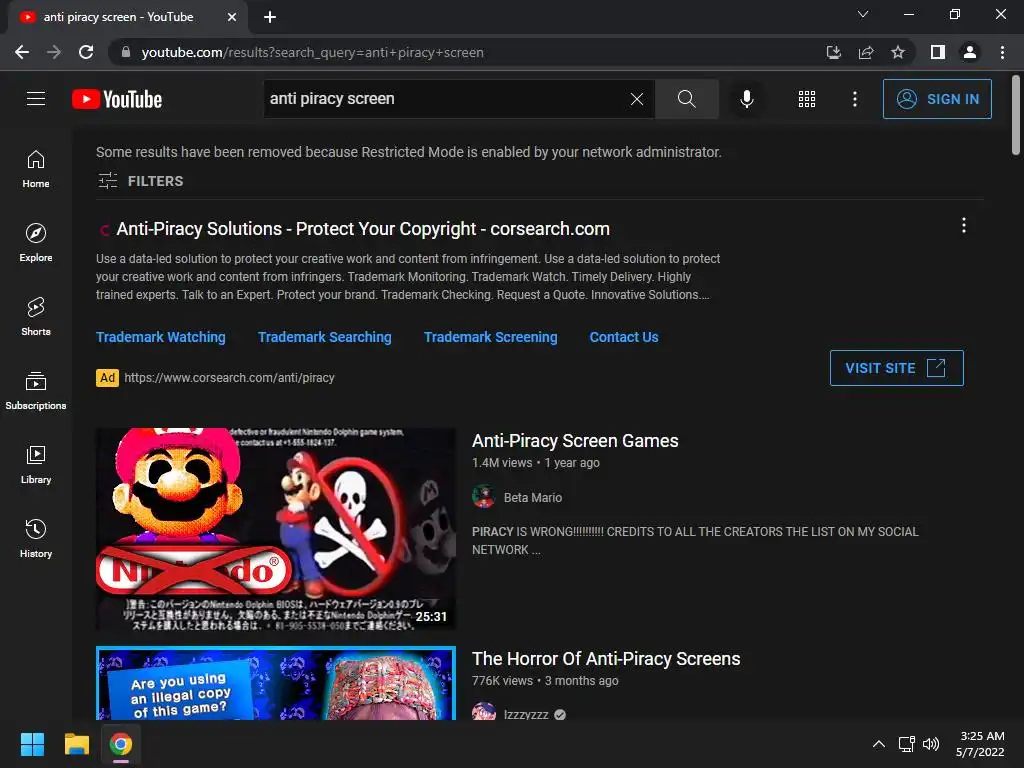
Task: Click the install app icon in address bar
Action: pos(833,52)
